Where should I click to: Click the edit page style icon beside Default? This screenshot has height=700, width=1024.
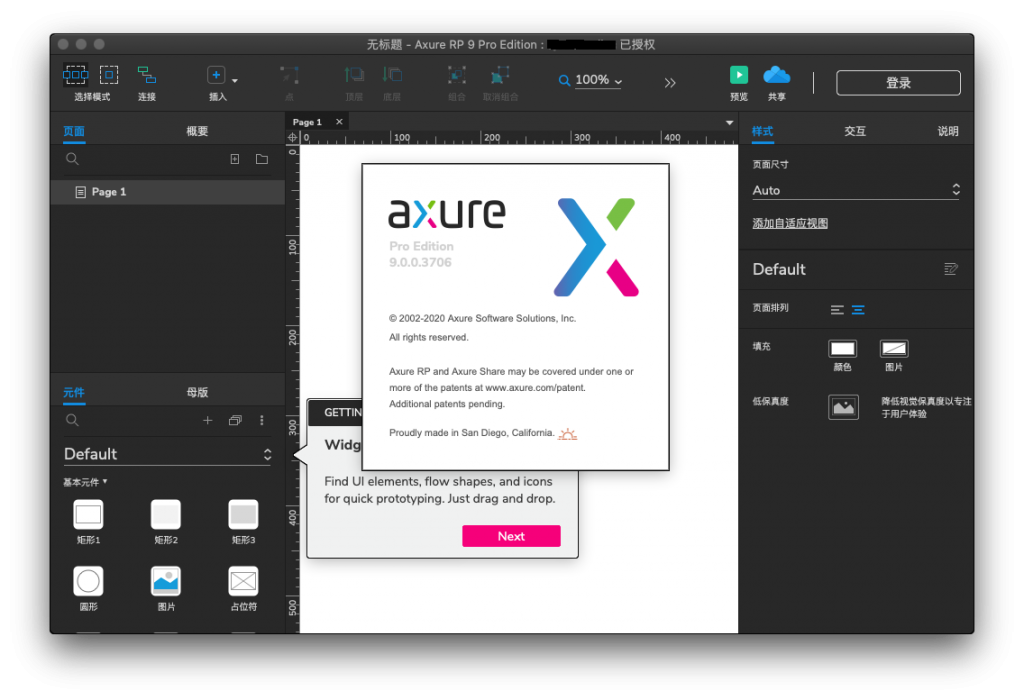click(951, 269)
